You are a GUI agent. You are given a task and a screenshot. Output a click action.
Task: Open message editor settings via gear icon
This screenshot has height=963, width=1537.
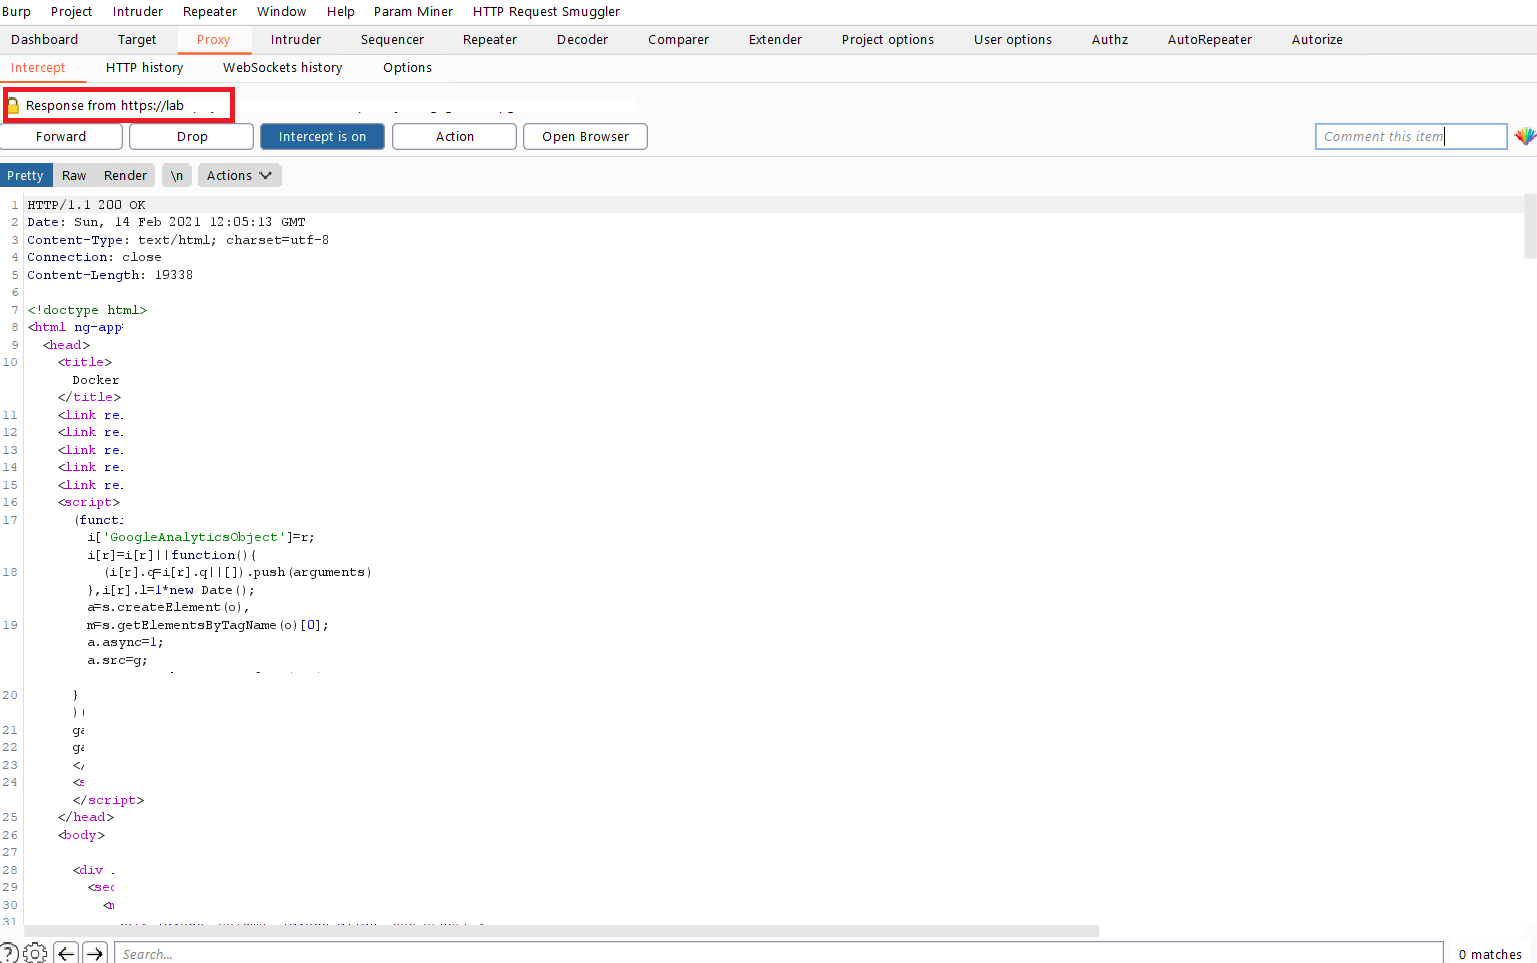pos(35,953)
